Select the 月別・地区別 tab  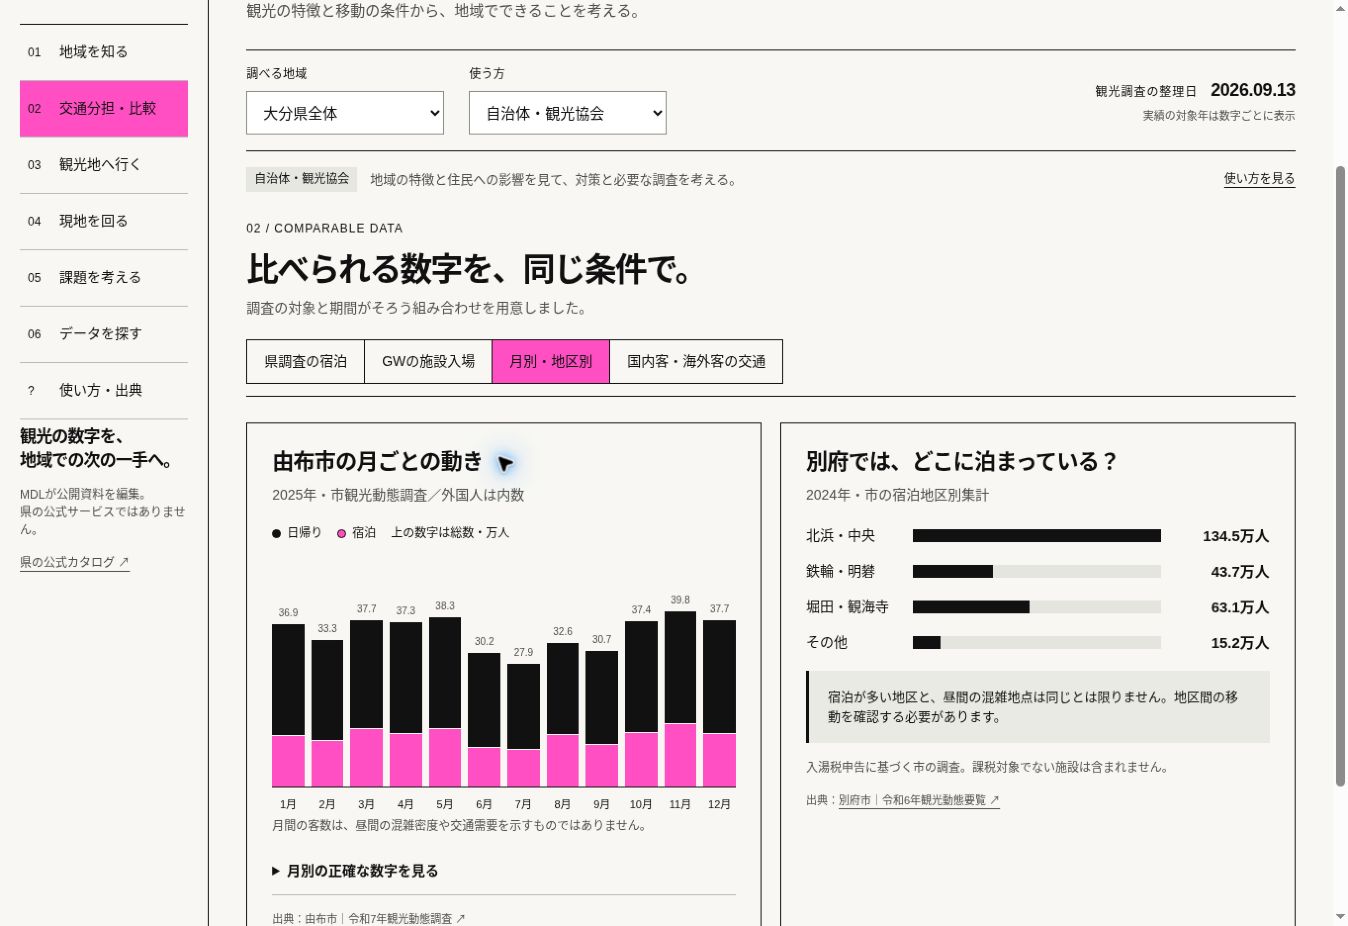coord(551,361)
